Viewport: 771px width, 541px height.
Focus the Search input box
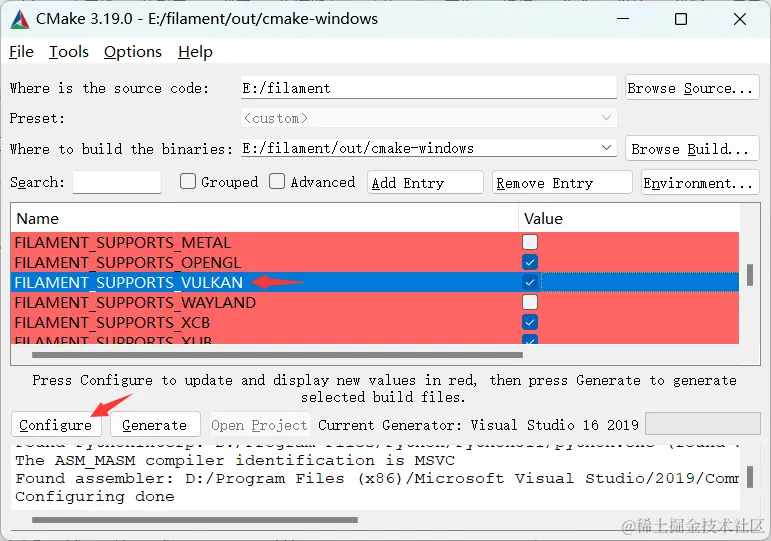click(x=117, y=182)
